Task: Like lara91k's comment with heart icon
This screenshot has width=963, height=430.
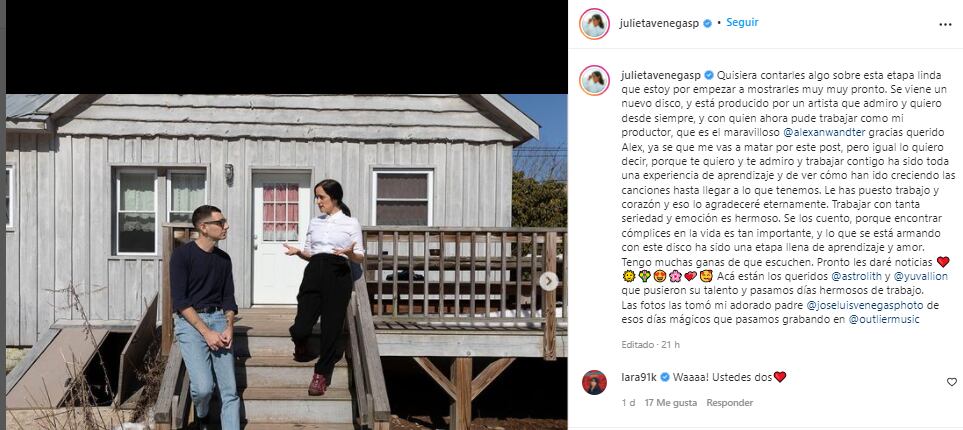Action: 951,382
